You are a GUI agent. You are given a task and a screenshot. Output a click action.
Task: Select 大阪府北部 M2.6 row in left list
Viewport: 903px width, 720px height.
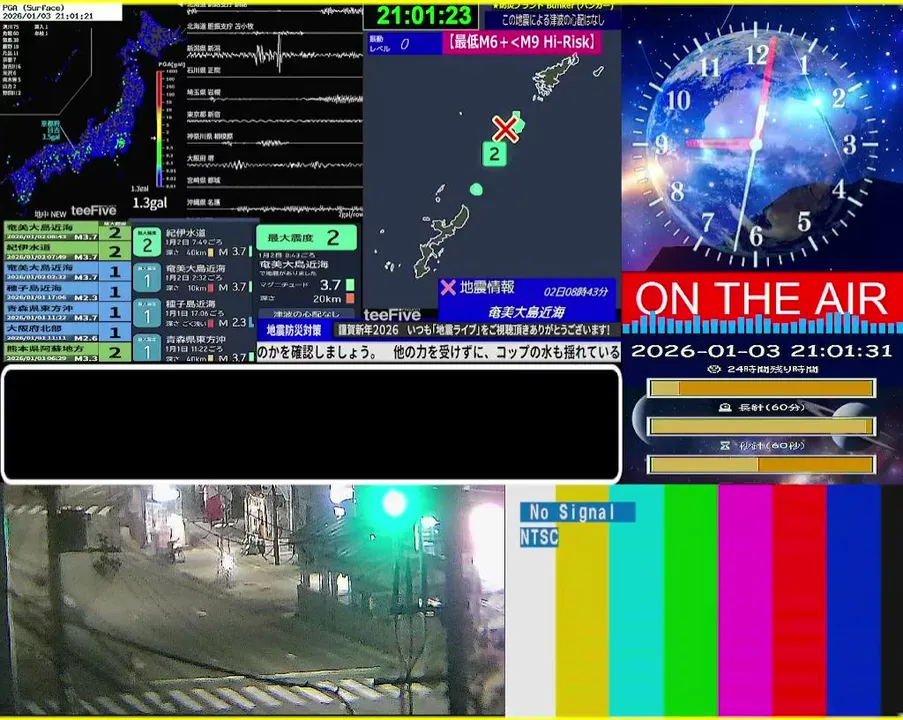tap(67, 332)
